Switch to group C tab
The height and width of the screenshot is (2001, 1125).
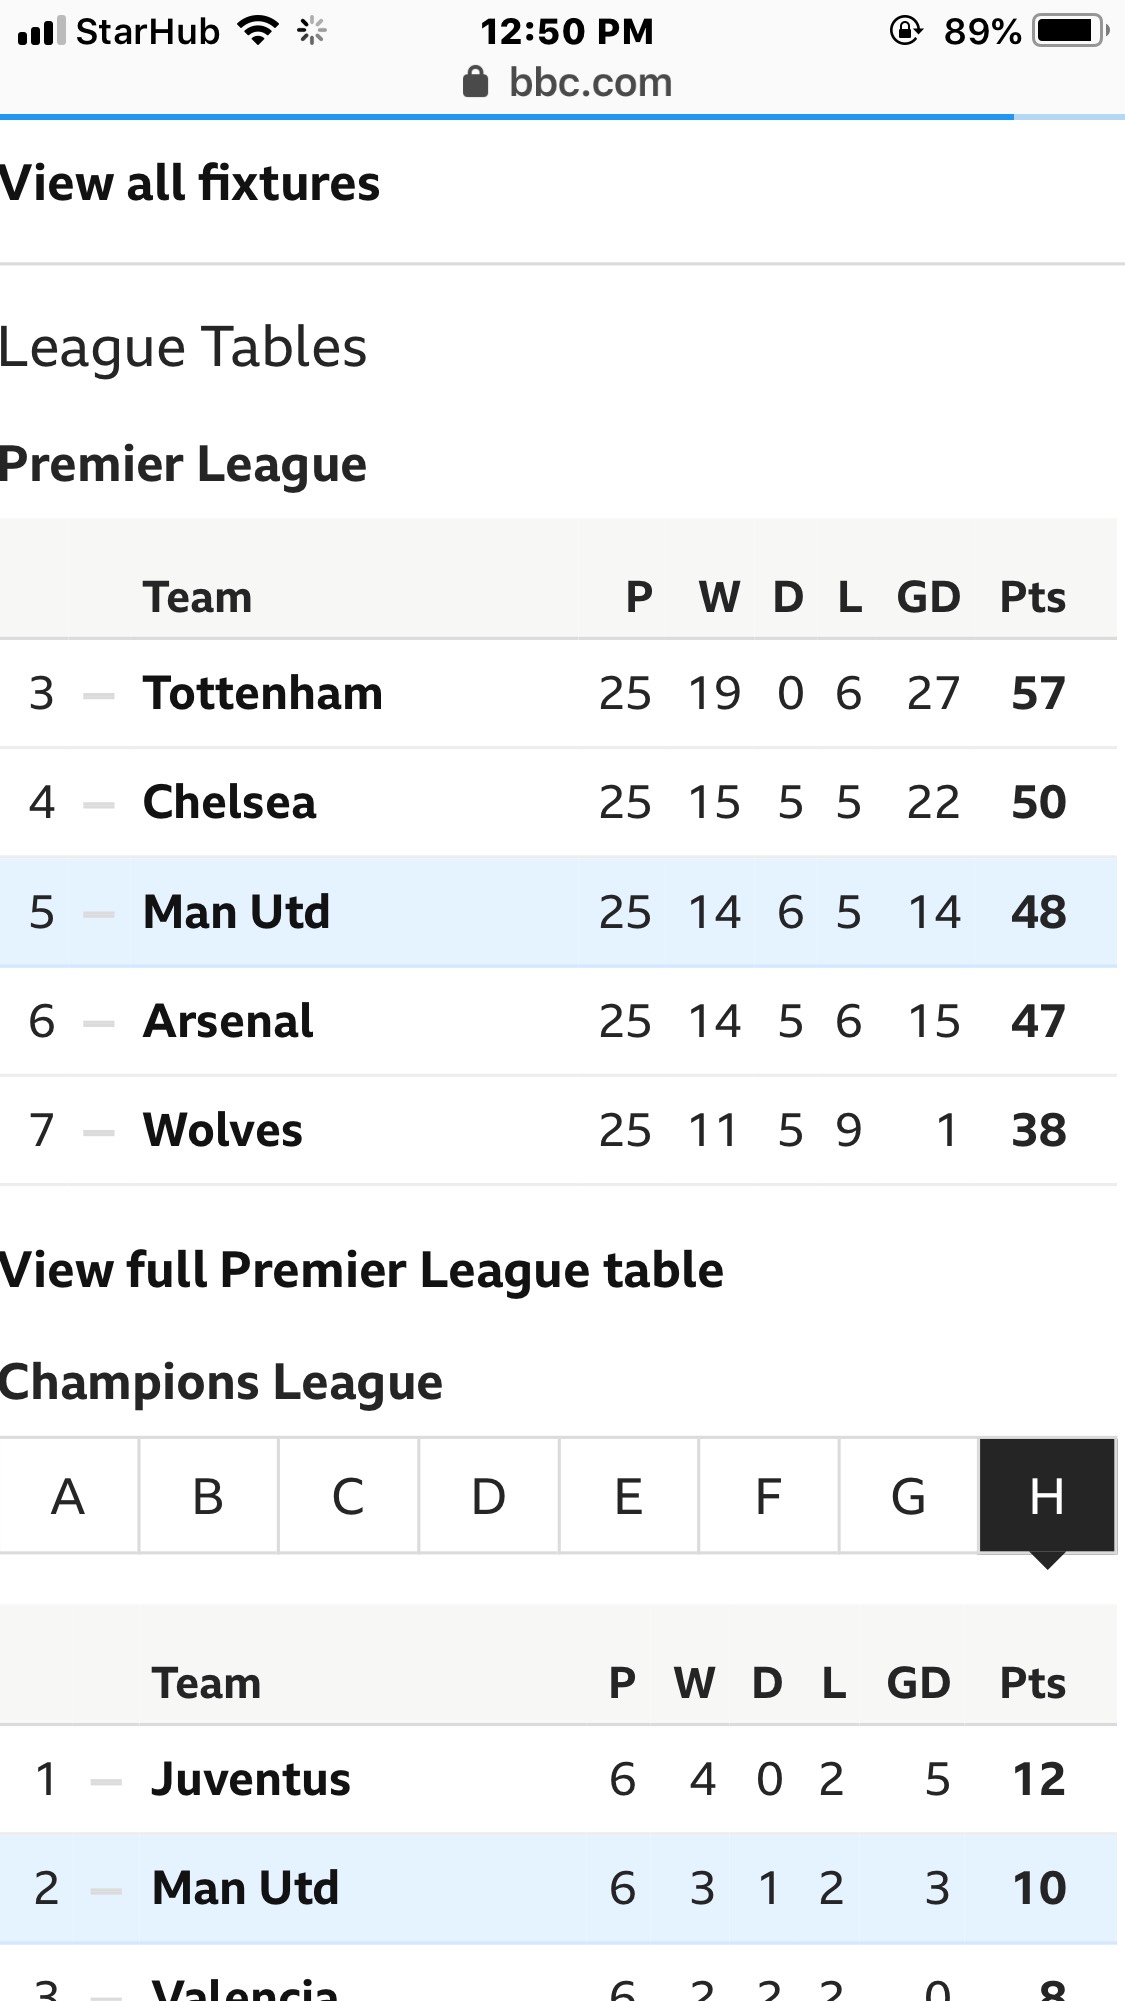click(348, 1496)
